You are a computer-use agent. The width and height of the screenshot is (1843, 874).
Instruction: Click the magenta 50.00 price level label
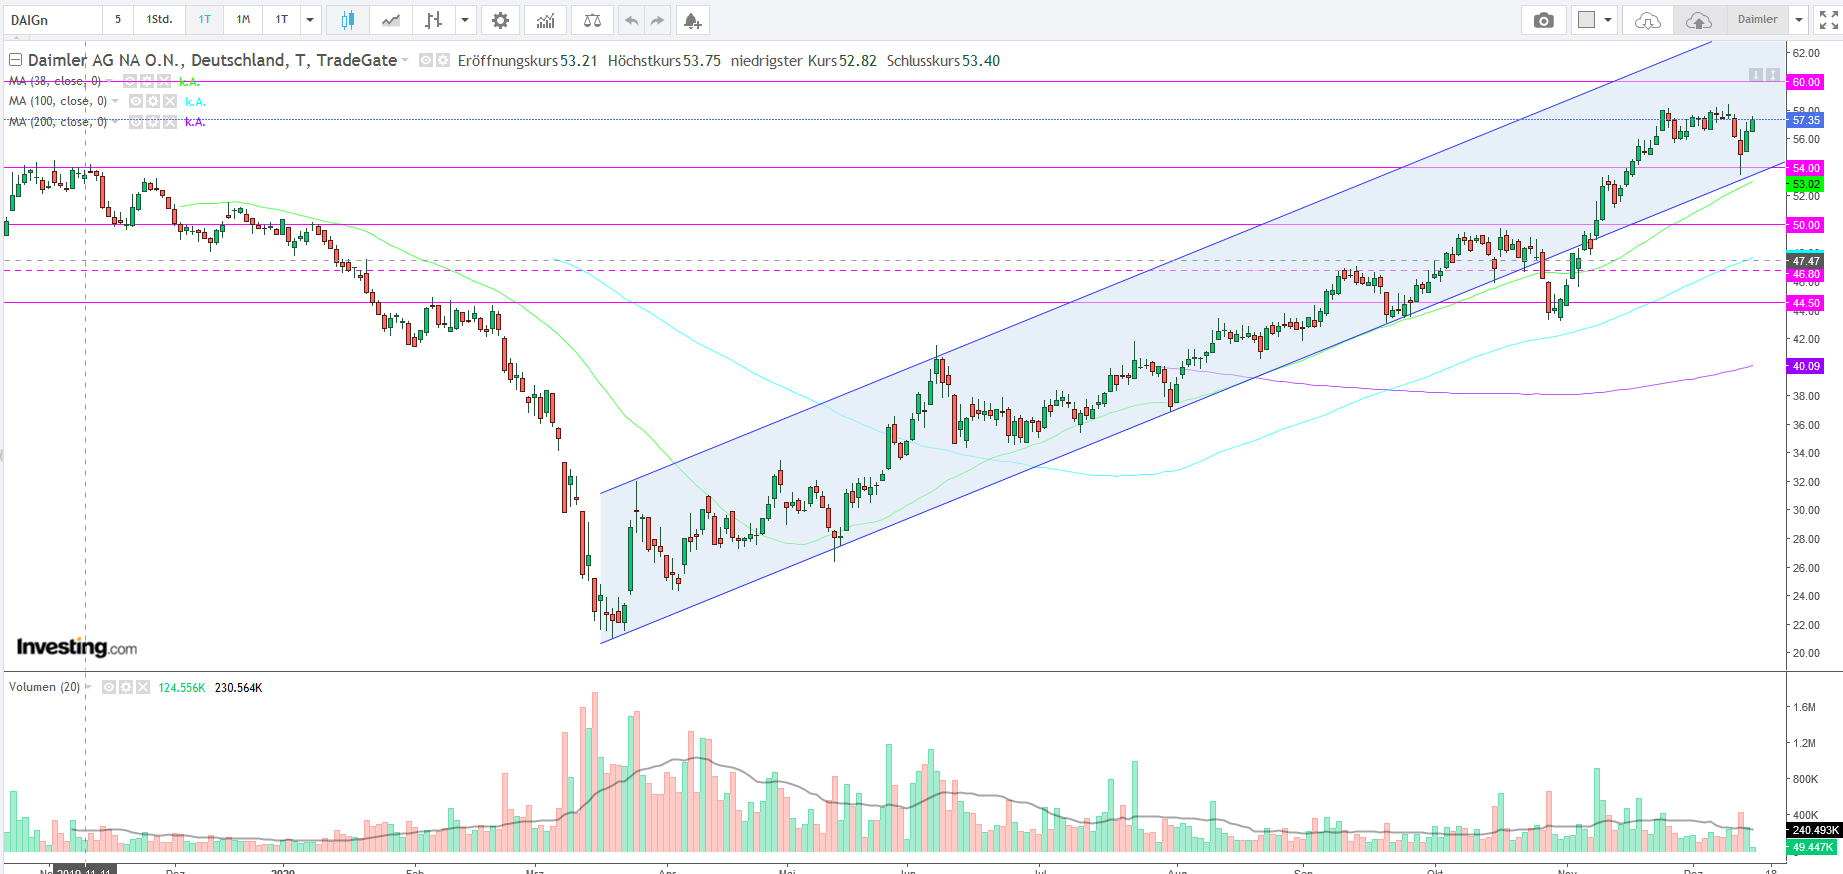(x=1806, y=225)
